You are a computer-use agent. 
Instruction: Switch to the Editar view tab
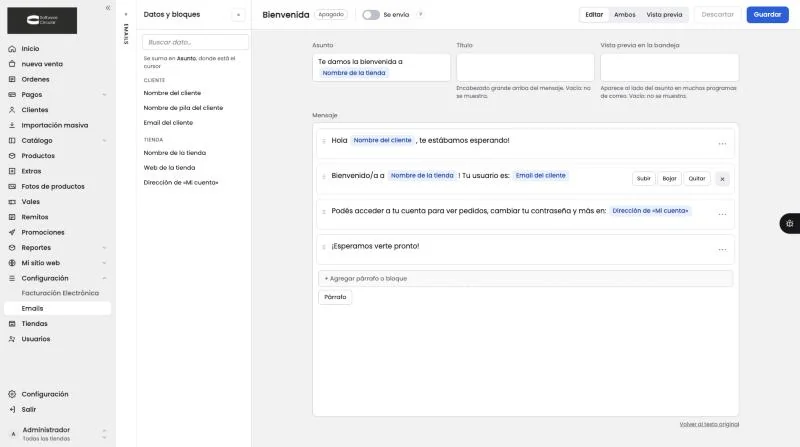(x=594, y=15)
